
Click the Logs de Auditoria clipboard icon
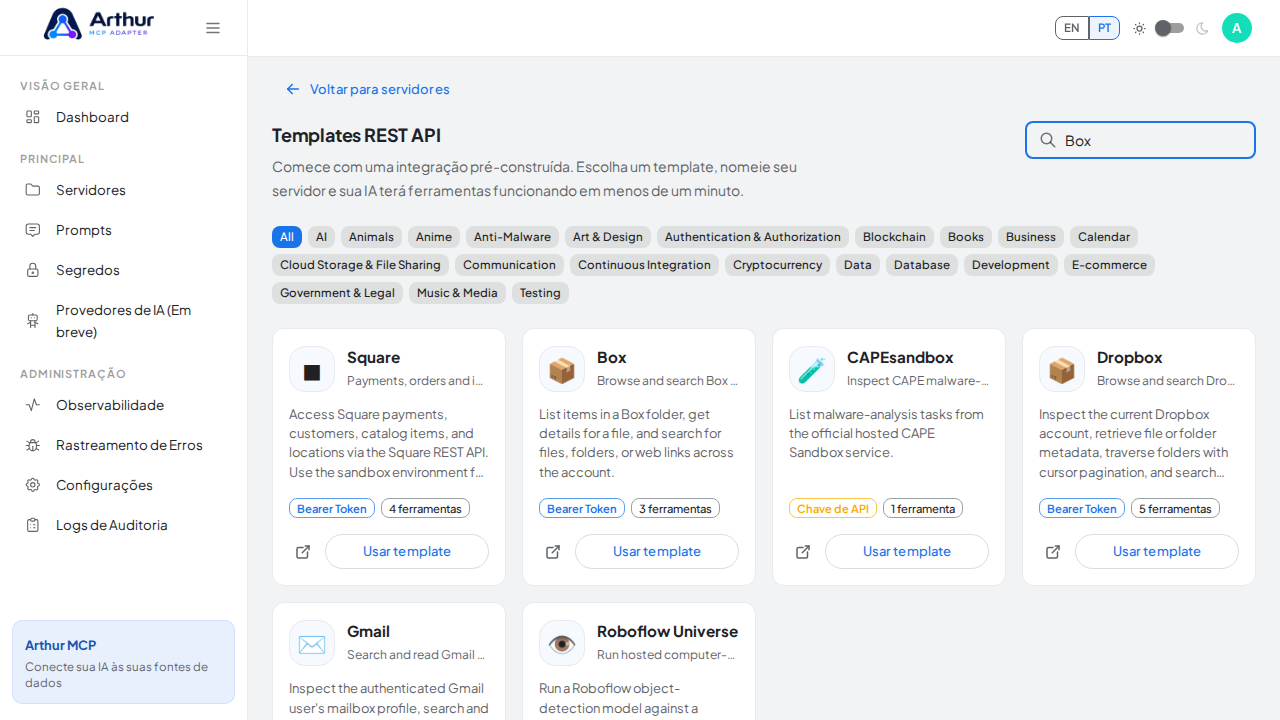(33, 525)
